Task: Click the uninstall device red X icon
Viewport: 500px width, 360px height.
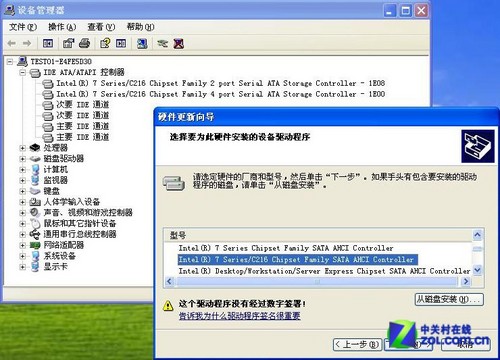Action: pyautogui.click(x=179, y=43)
